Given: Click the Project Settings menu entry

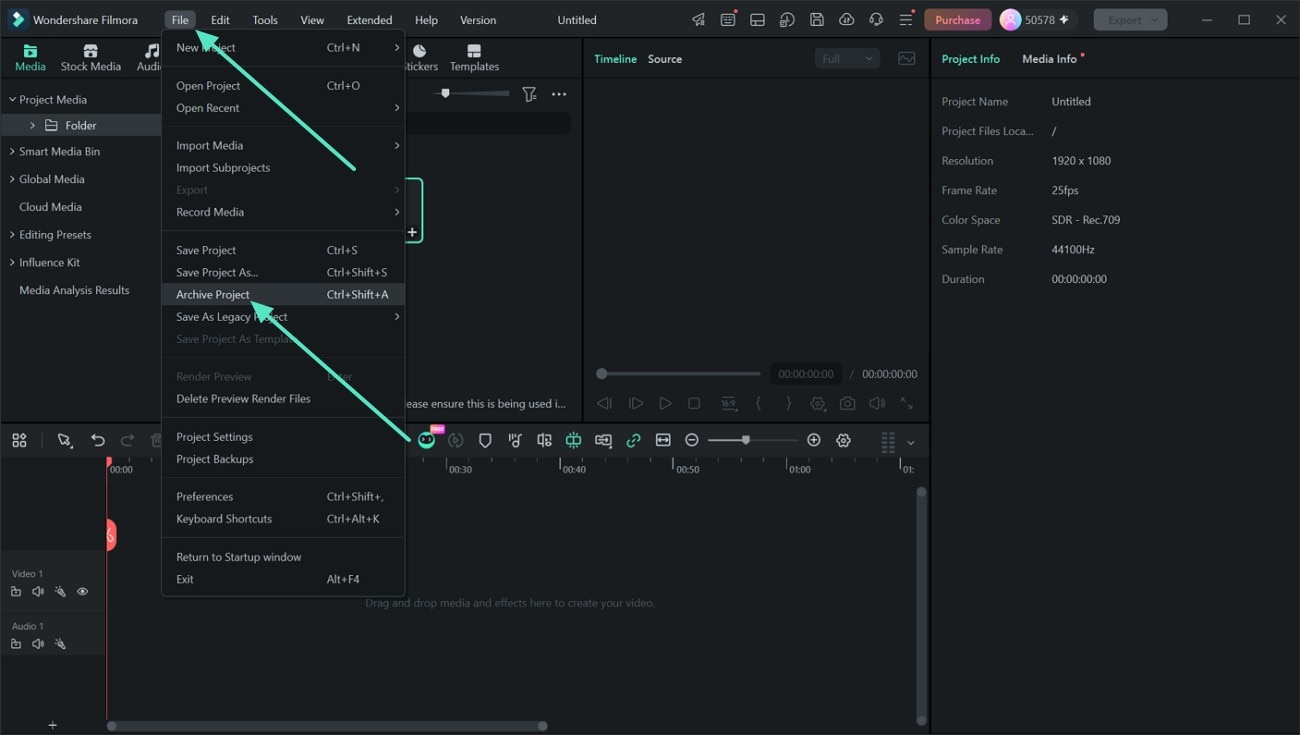Looking at the screenshot, I should (283, 437).
